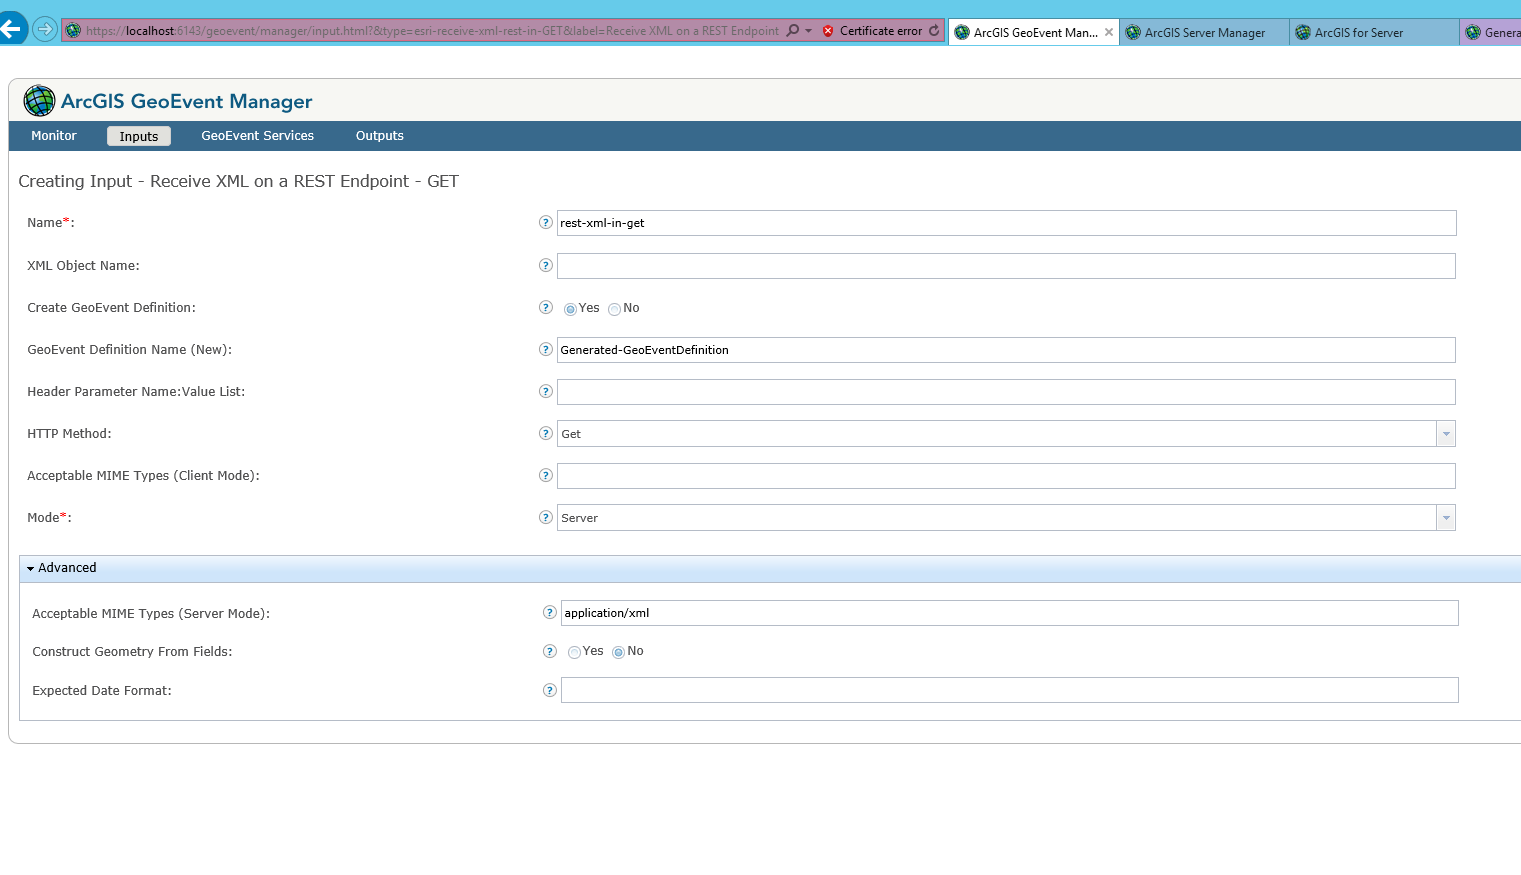Click the 'HTTP Method:' label
The height and width of the screenshot is (875, 1521).
(x=69, y=434)
